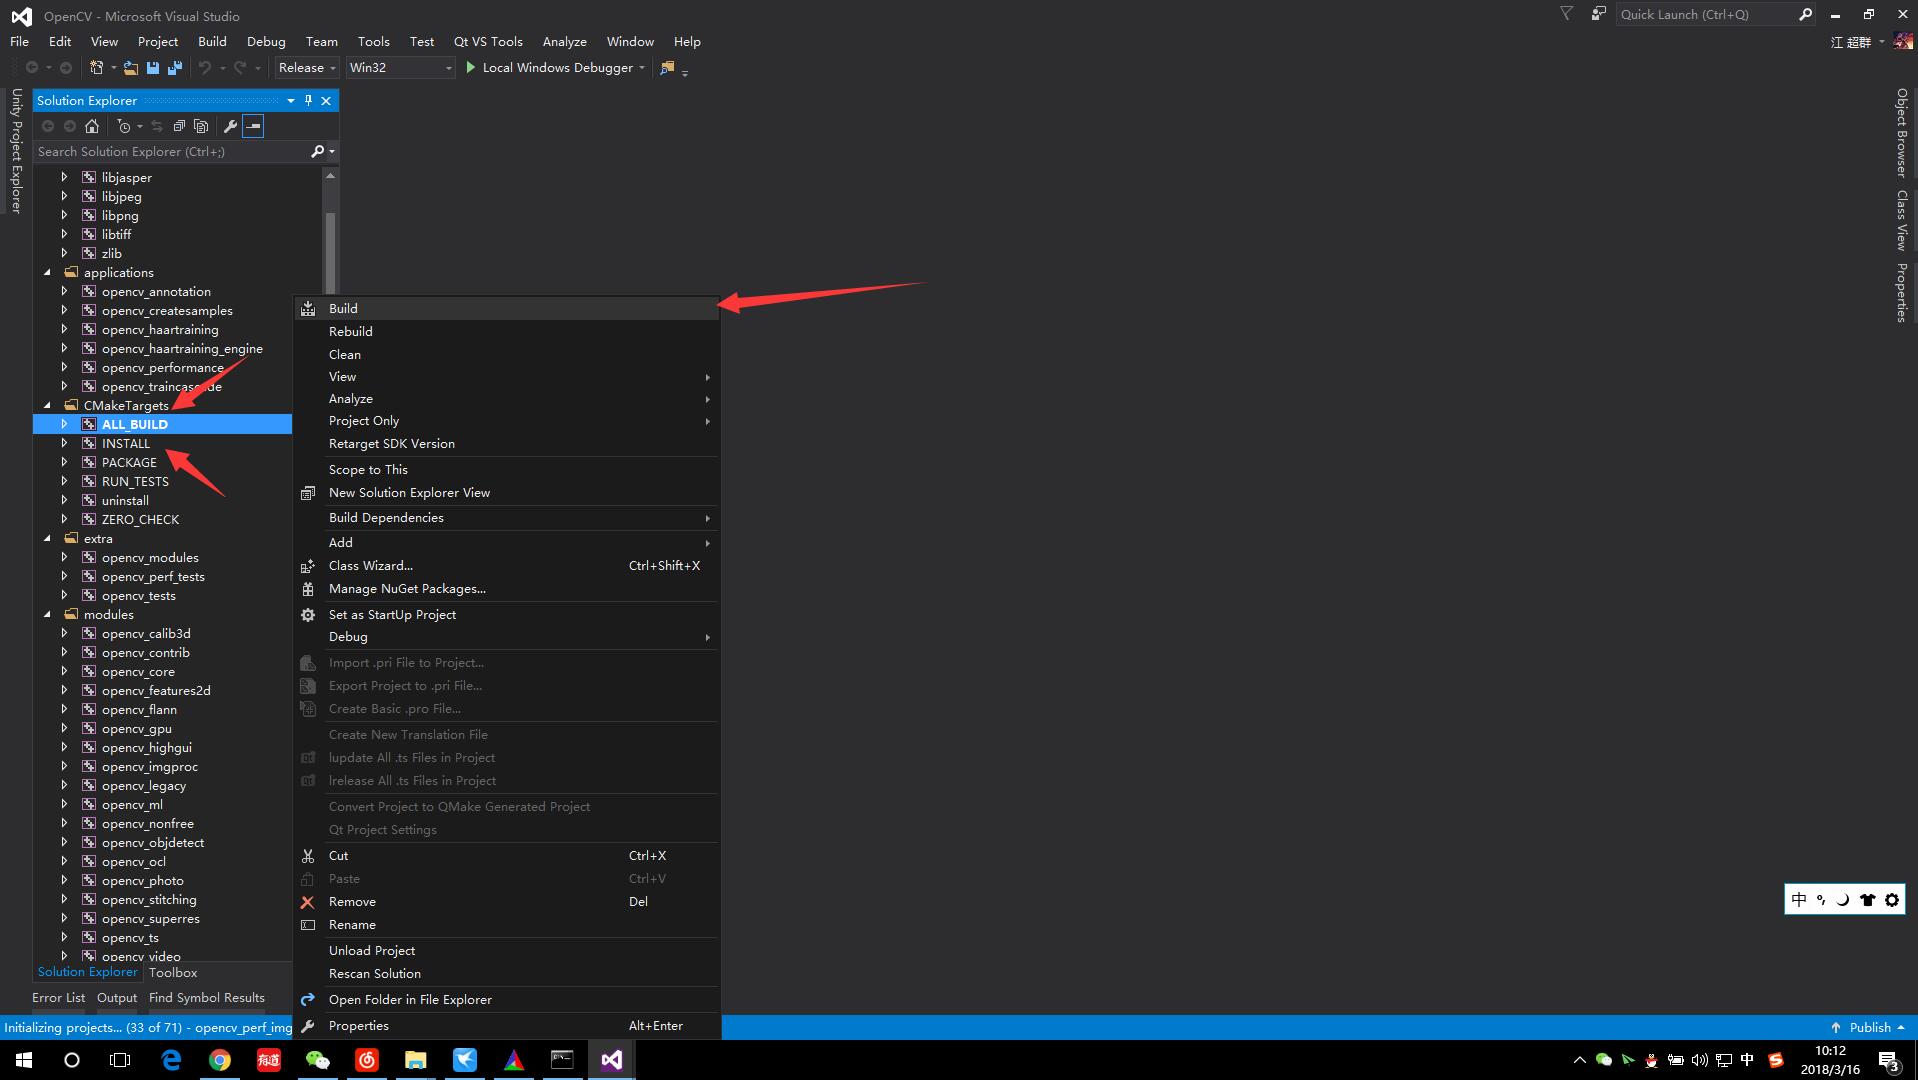Click Collapse All icon in Solution Explorer
Image resolution: width=1918 pixels, height=1080 pixels.
(x=179, y=126)
